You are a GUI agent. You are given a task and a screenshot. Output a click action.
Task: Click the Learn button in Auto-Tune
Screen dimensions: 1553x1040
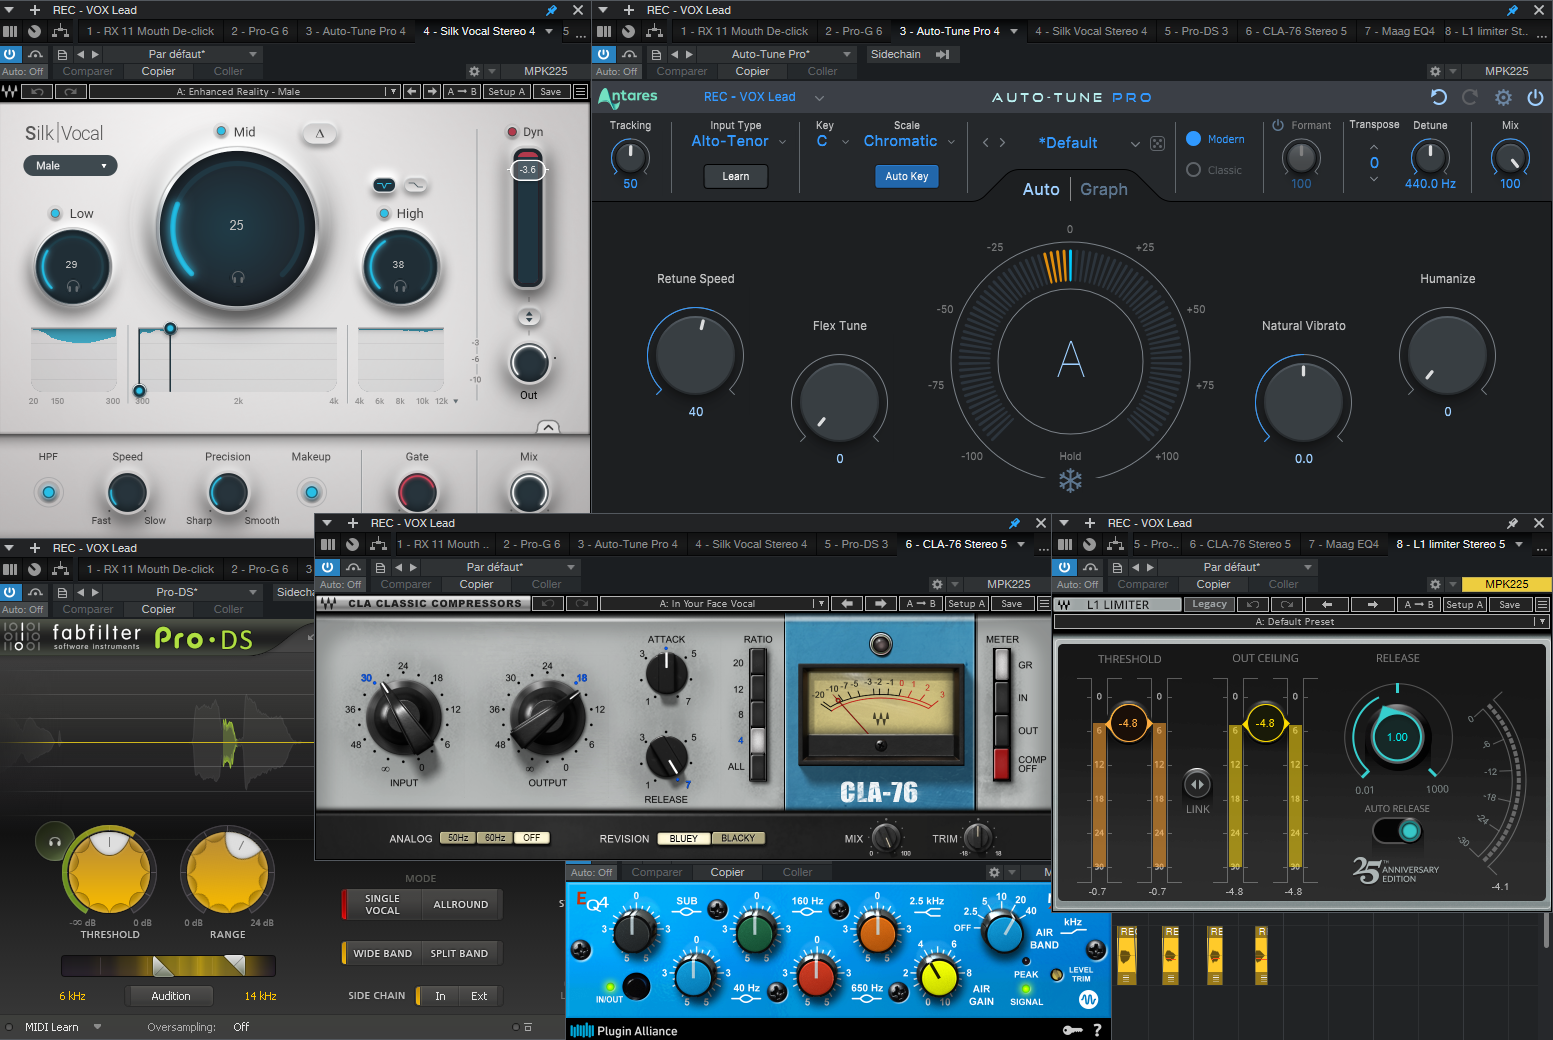point(736,176)
